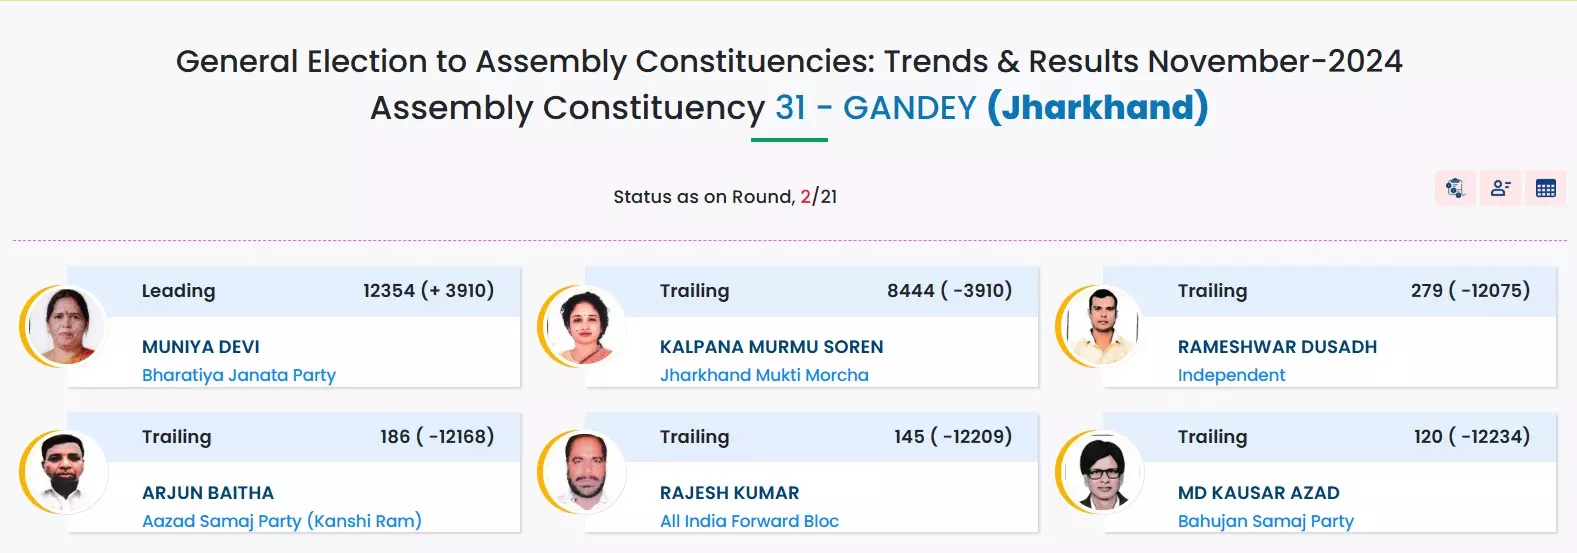Click the All India Forward Bloc label
Viewport: 1577px width, 553px height.
pyautogui.click(x=749, y=521)
